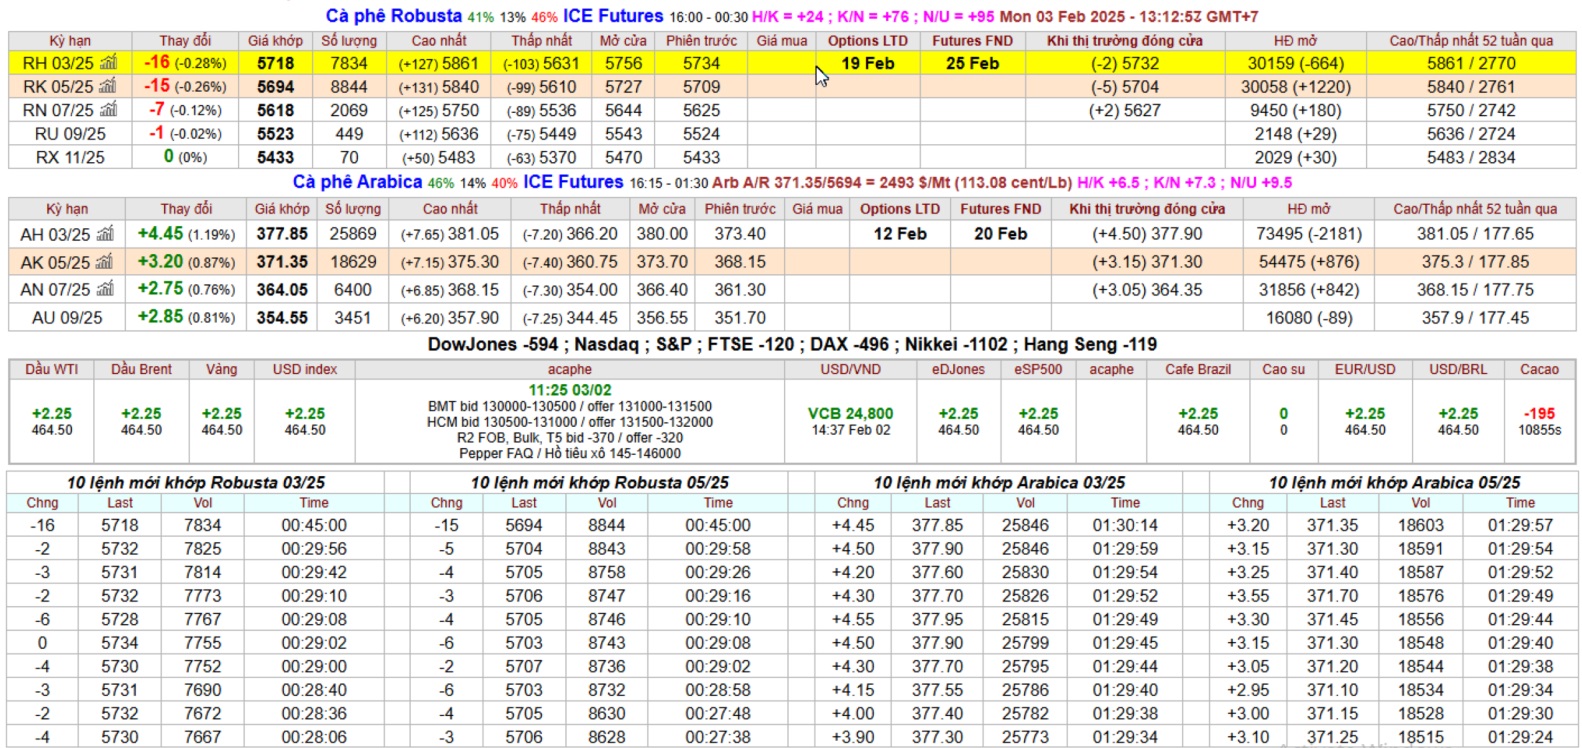The height and width of the screenshot is (748, 1582).
Task: Click the 'Vàng' column header
Action: pyautogui.click(x=221, y=369)
